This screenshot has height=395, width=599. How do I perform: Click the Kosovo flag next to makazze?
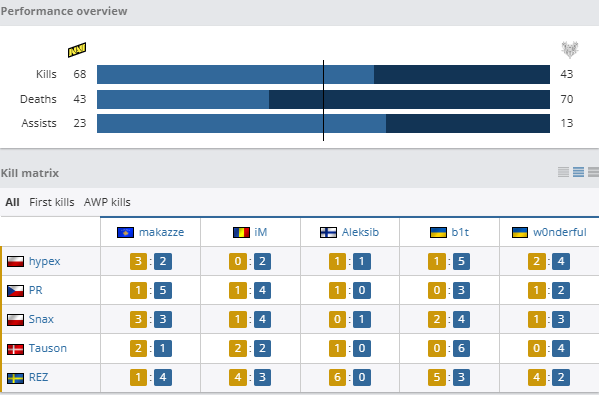(x=125, y=232)
